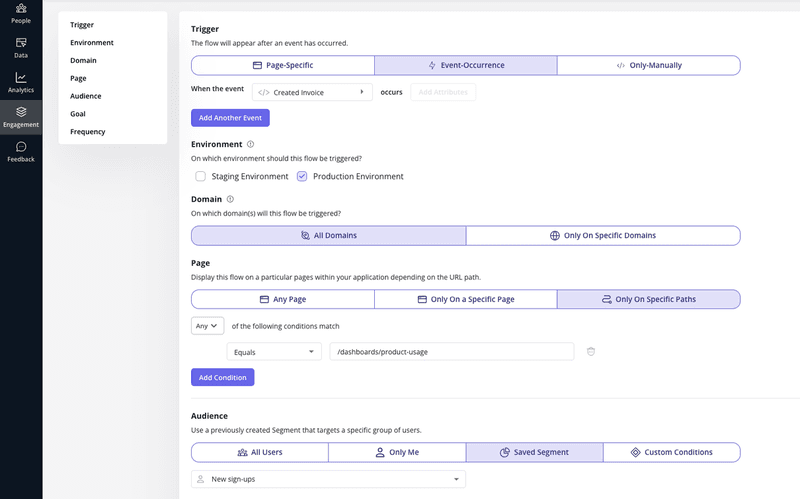Select the Event-Occurrence trigger option
800x499 pixels.
(x=466, y=65)
